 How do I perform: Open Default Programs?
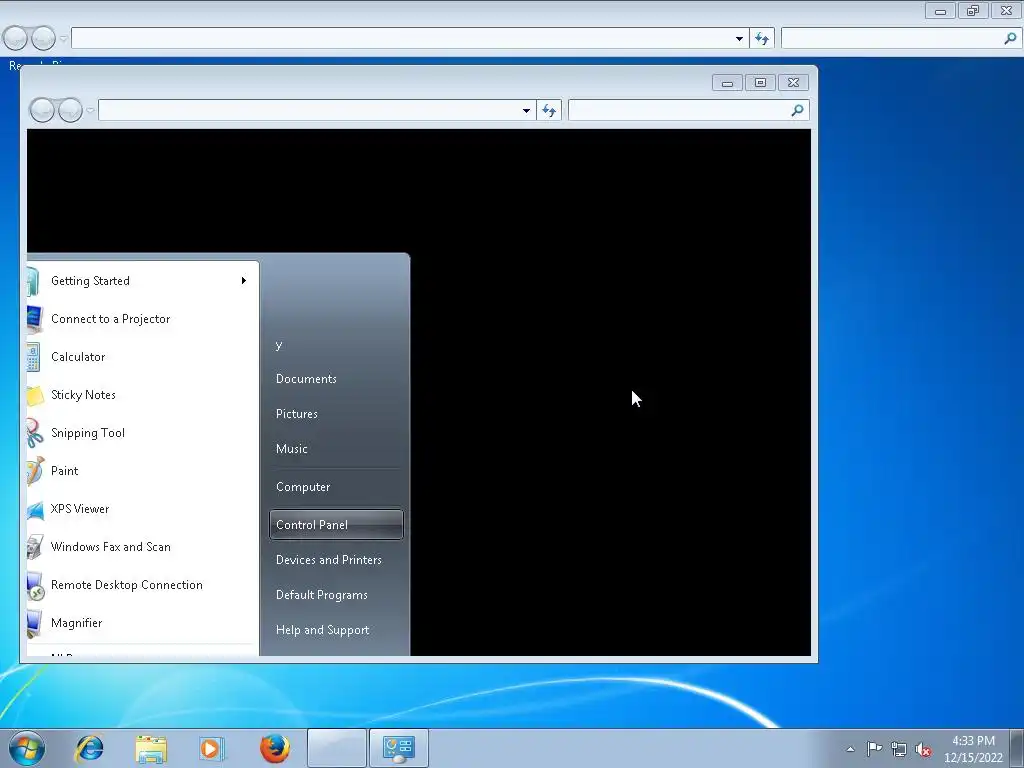point(321,595)
